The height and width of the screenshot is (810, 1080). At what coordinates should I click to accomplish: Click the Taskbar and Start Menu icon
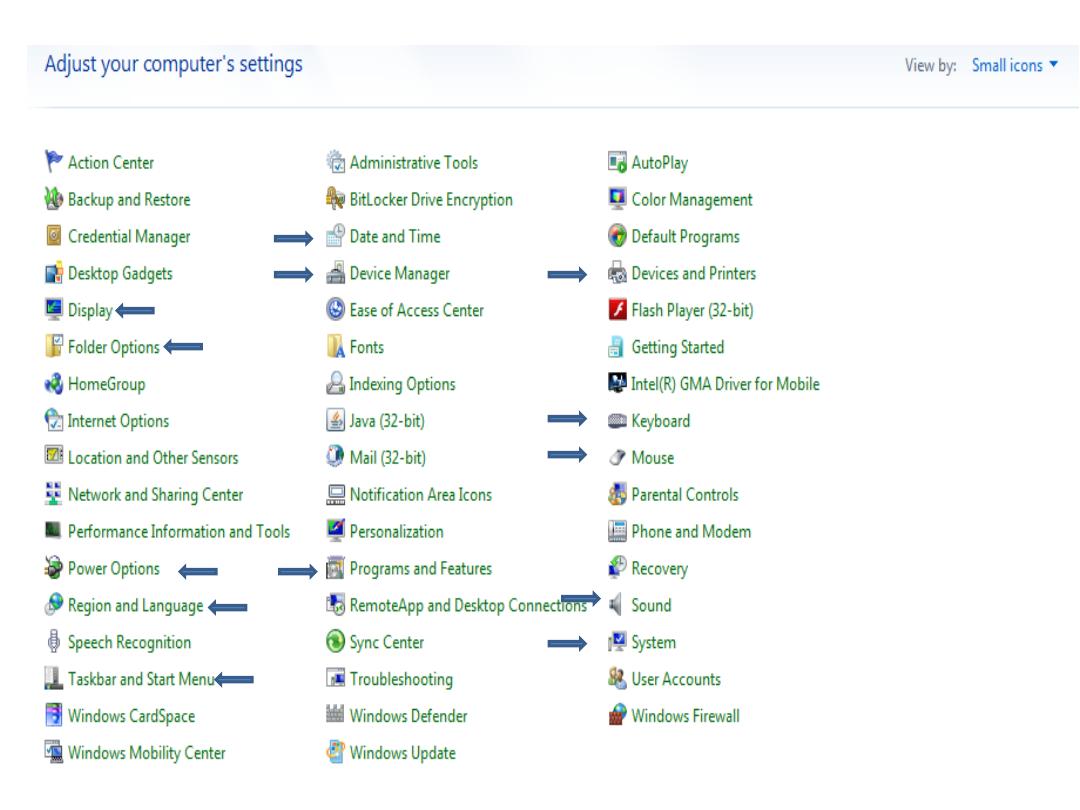53,678
